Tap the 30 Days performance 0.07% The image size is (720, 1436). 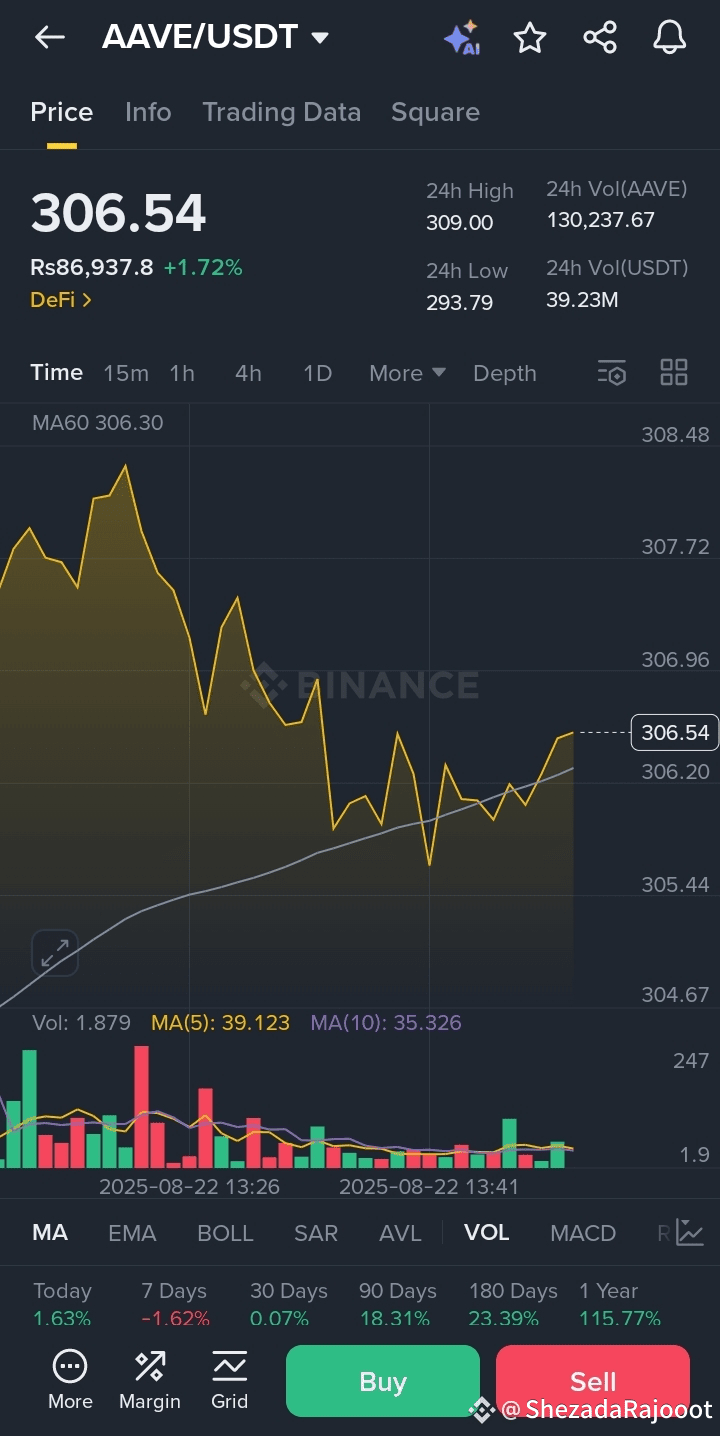point(279,1318)
